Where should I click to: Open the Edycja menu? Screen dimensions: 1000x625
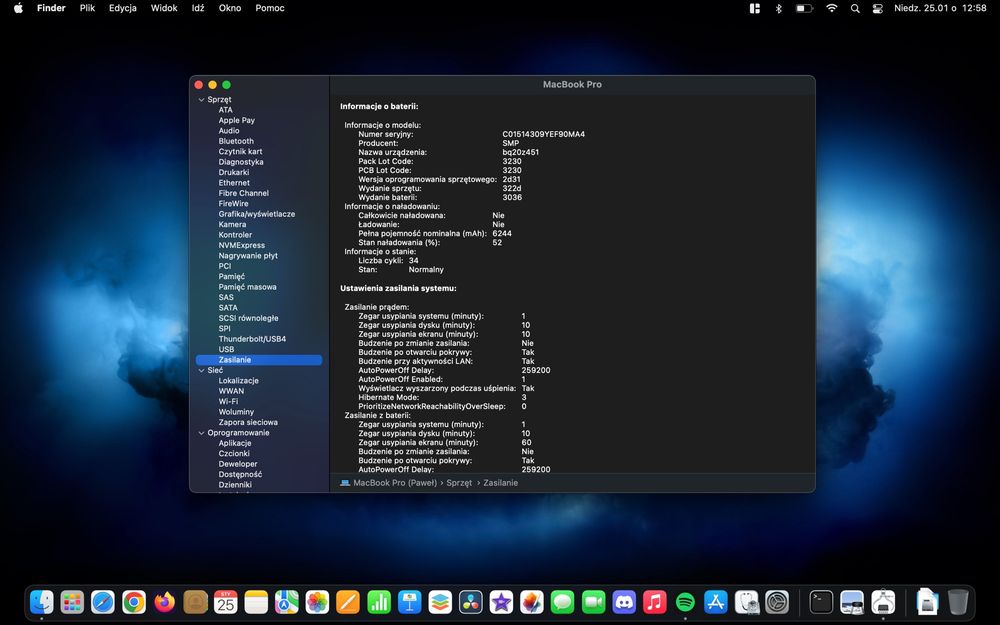(122, 8)
